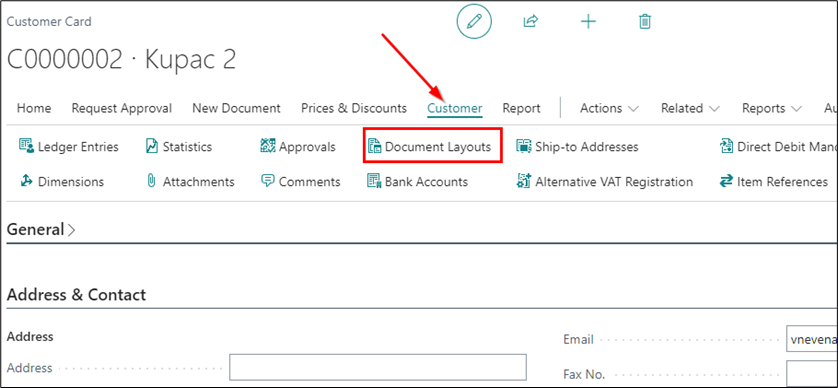
Task: Open Ship-to Addresses
Action: [x=577, y=146]
